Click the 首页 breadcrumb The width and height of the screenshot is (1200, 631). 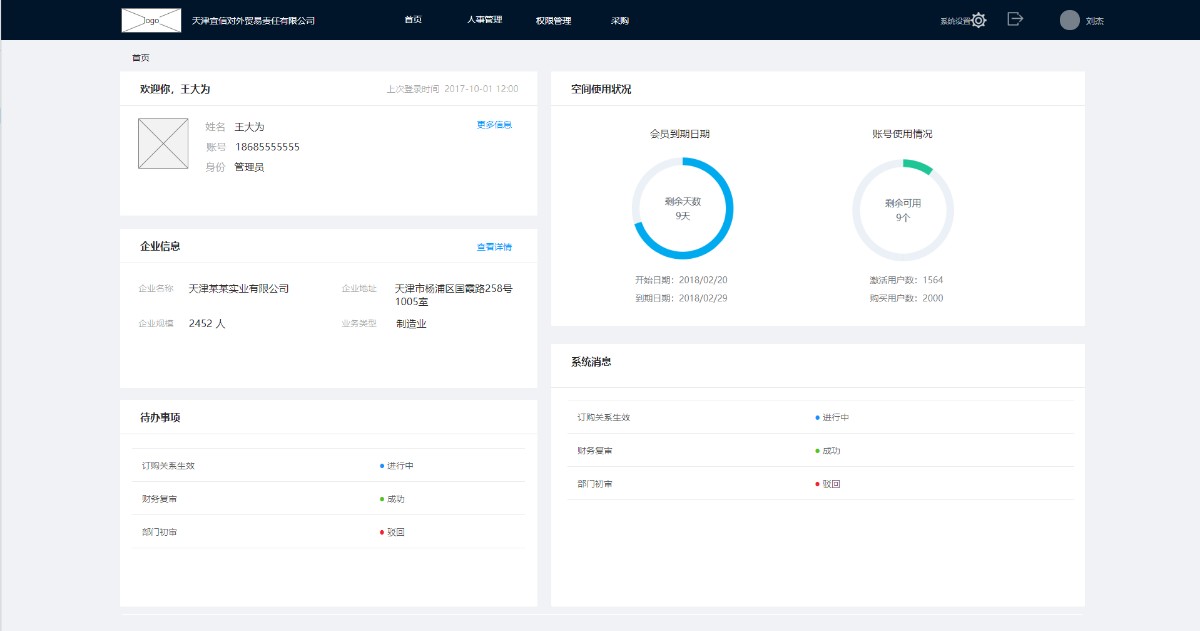140,58
